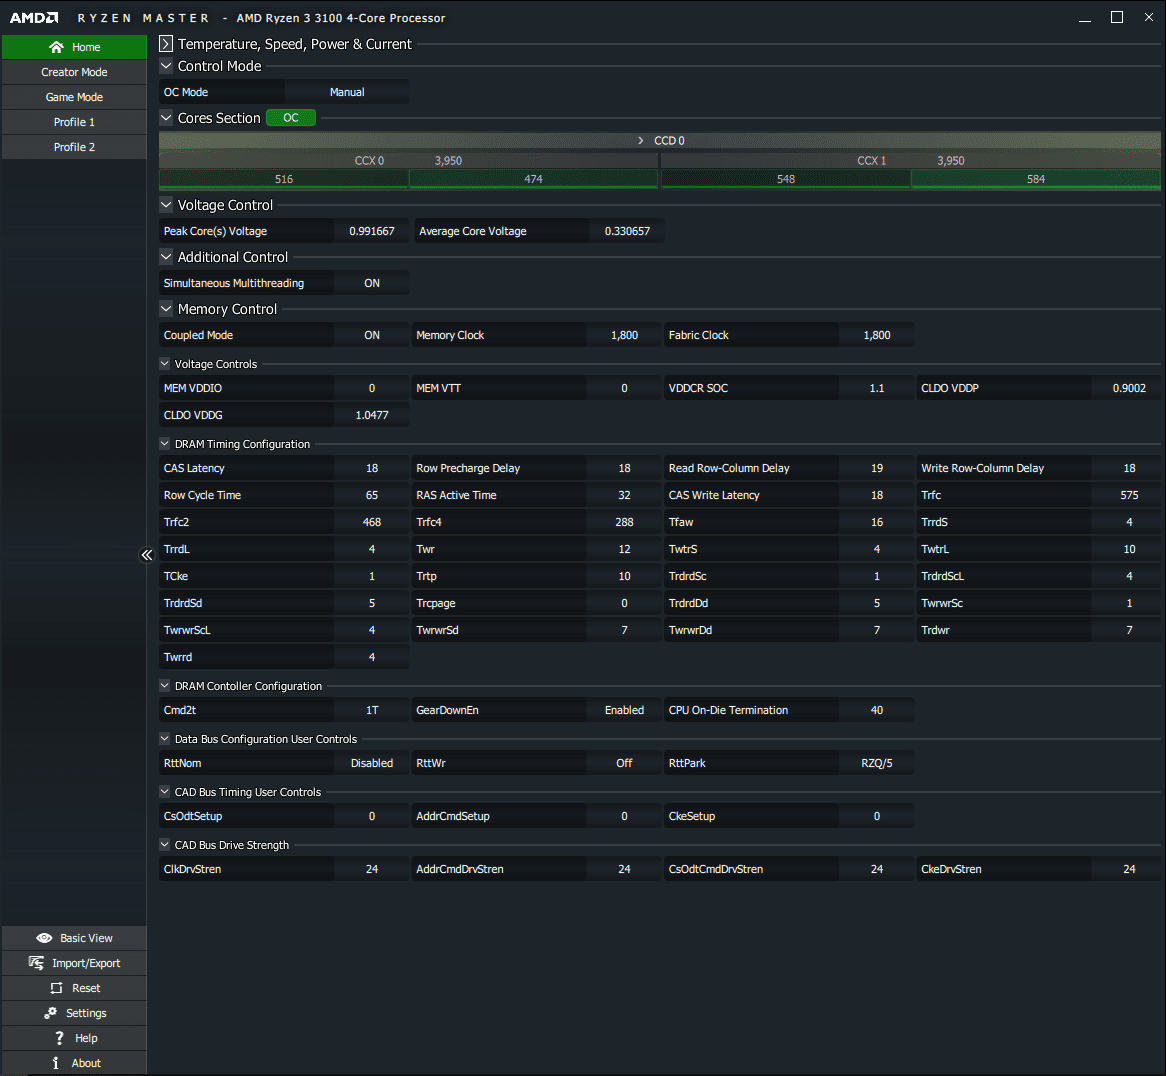Toggle the green OC button in Cores Section
The width and height of the screenshot is (1166, 1076).
click(x=291, y=117)
